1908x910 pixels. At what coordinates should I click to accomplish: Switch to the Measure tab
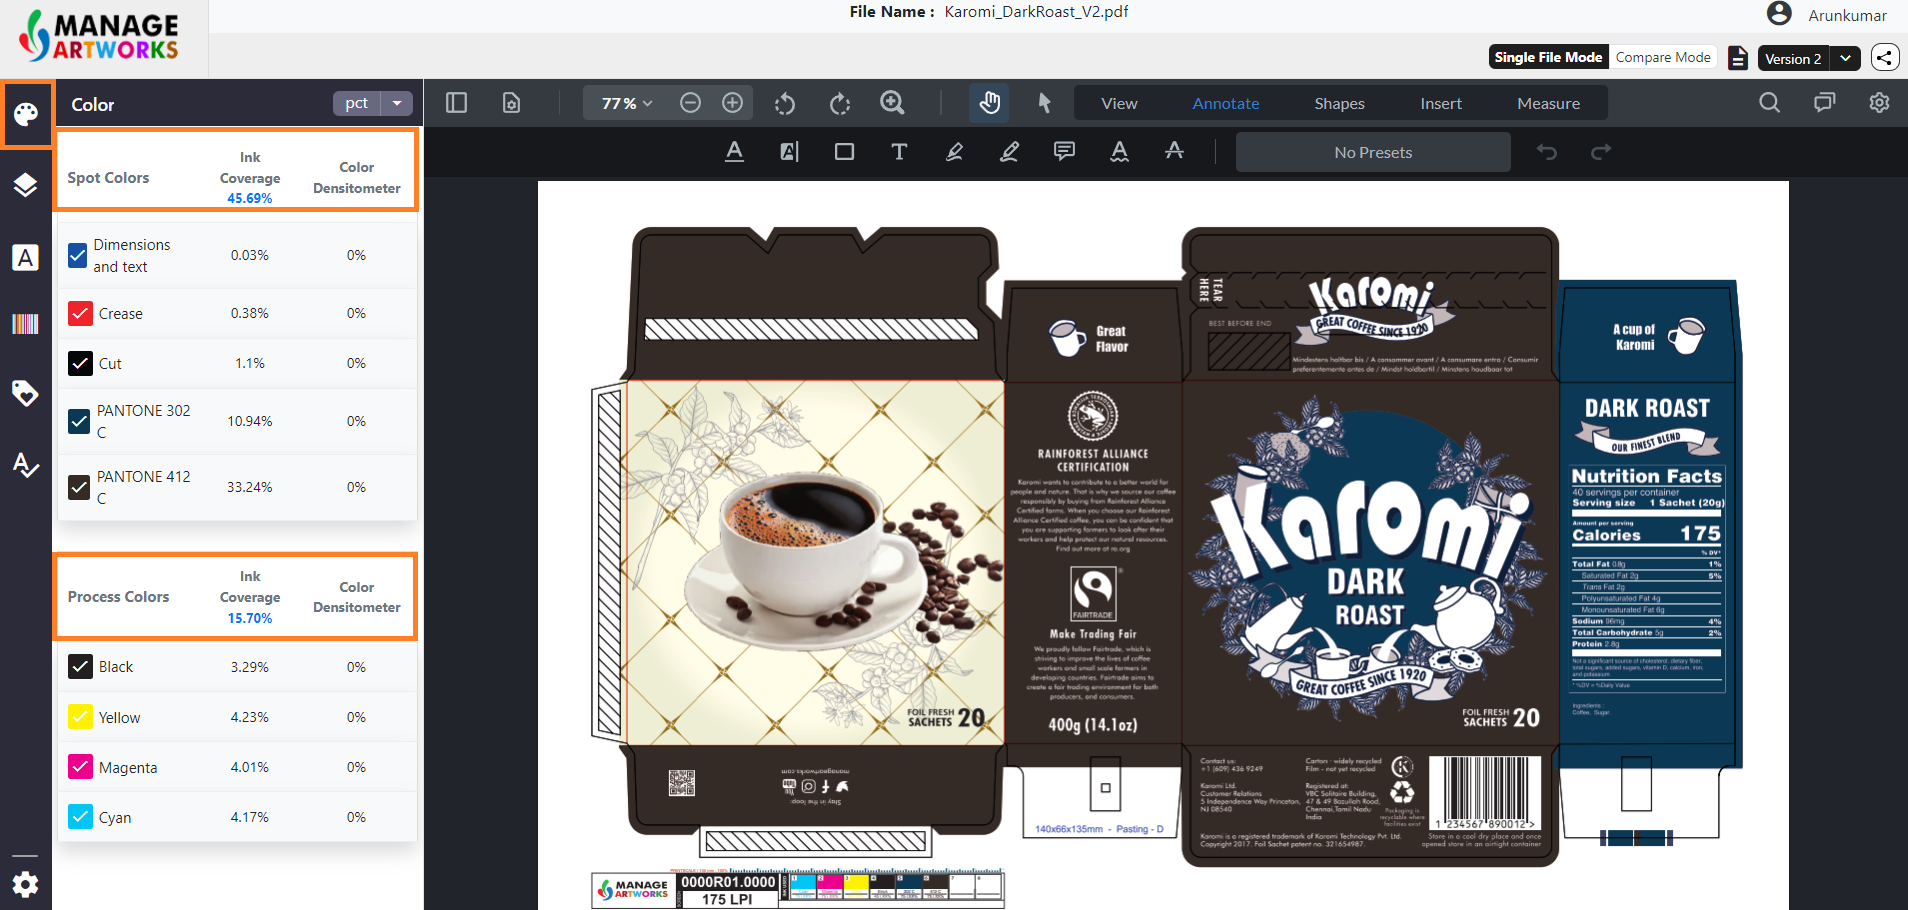1548,103
